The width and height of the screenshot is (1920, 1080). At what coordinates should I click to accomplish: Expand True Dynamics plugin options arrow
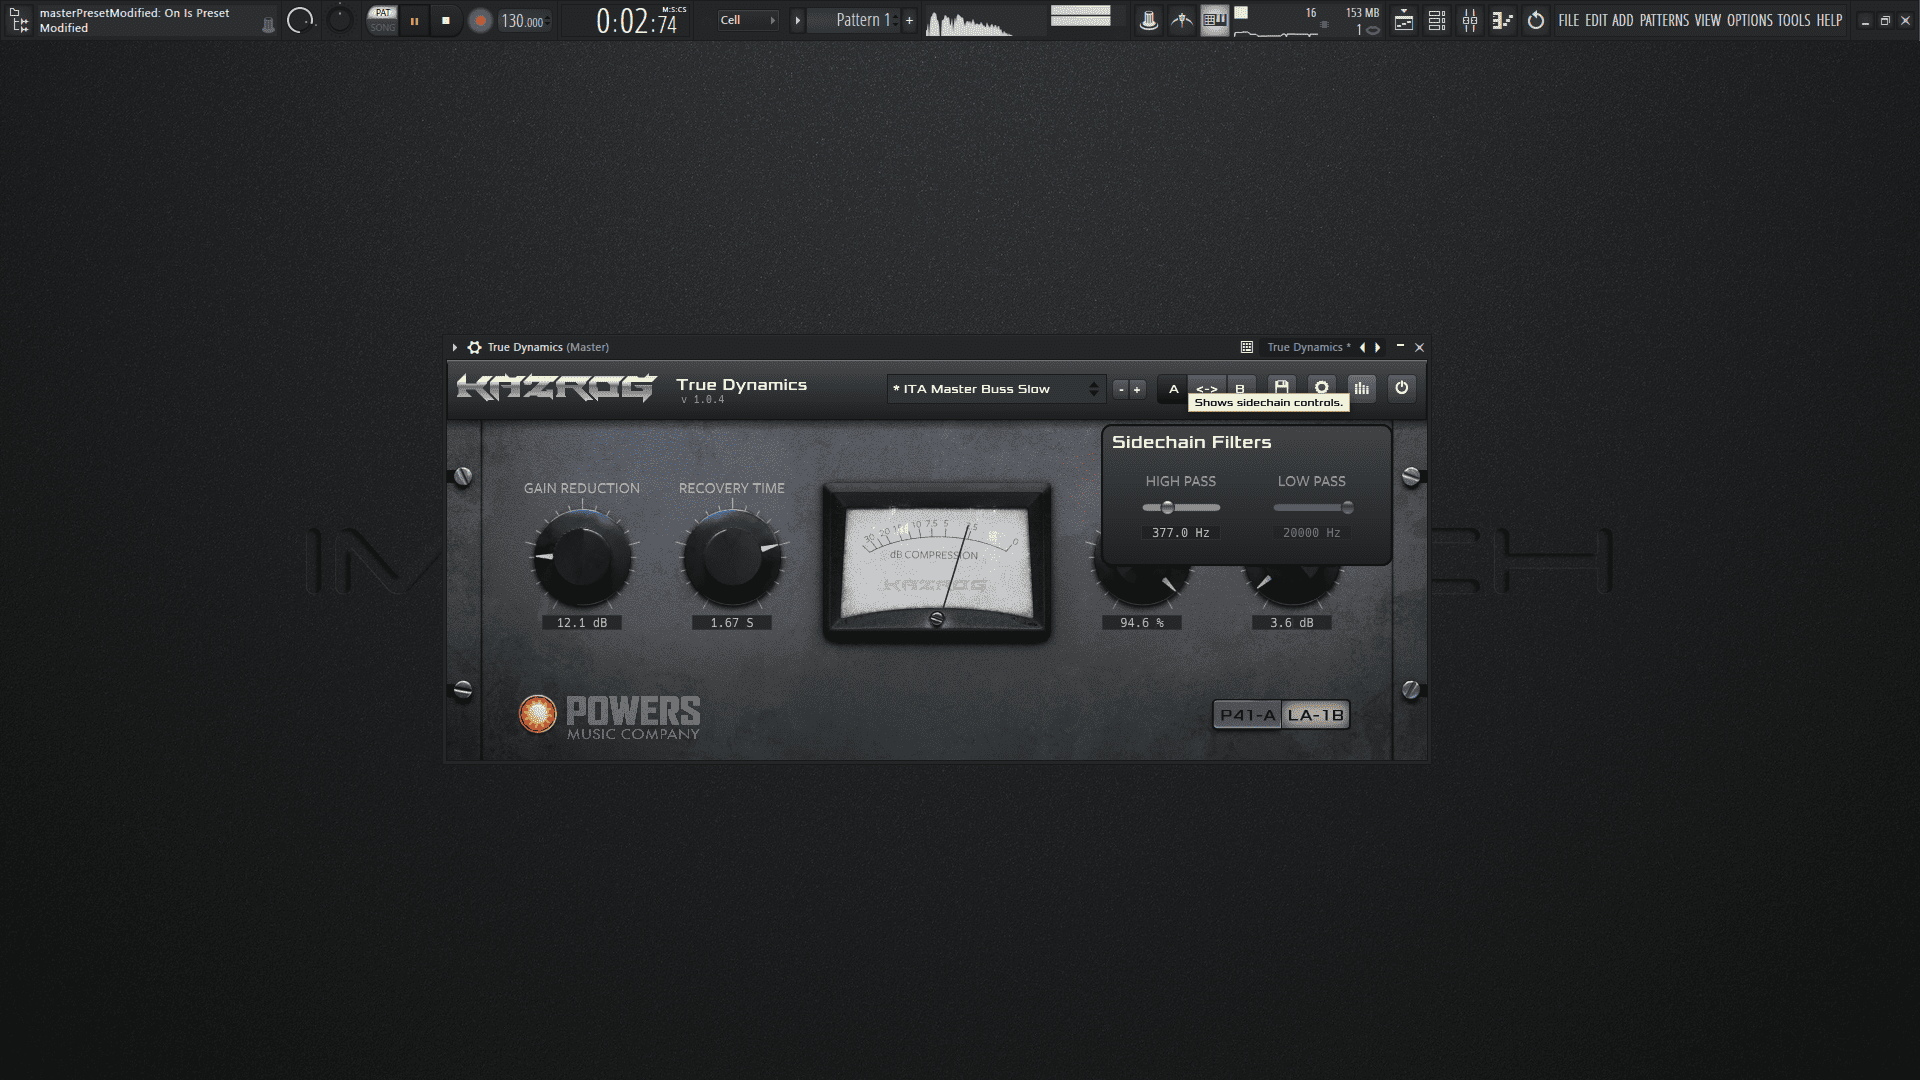pyautogui.click(x=455, y=347)
